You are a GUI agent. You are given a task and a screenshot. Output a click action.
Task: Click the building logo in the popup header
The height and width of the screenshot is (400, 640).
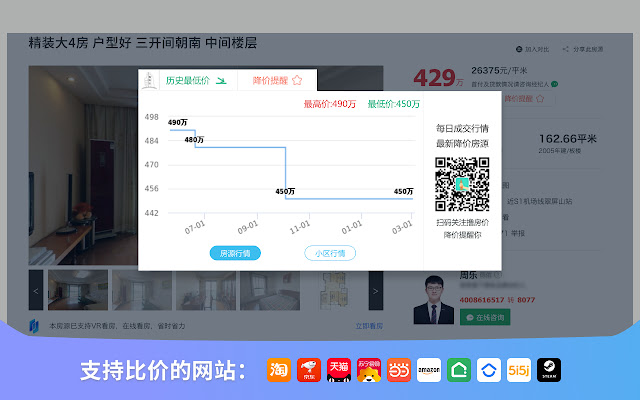coord(149,80)
